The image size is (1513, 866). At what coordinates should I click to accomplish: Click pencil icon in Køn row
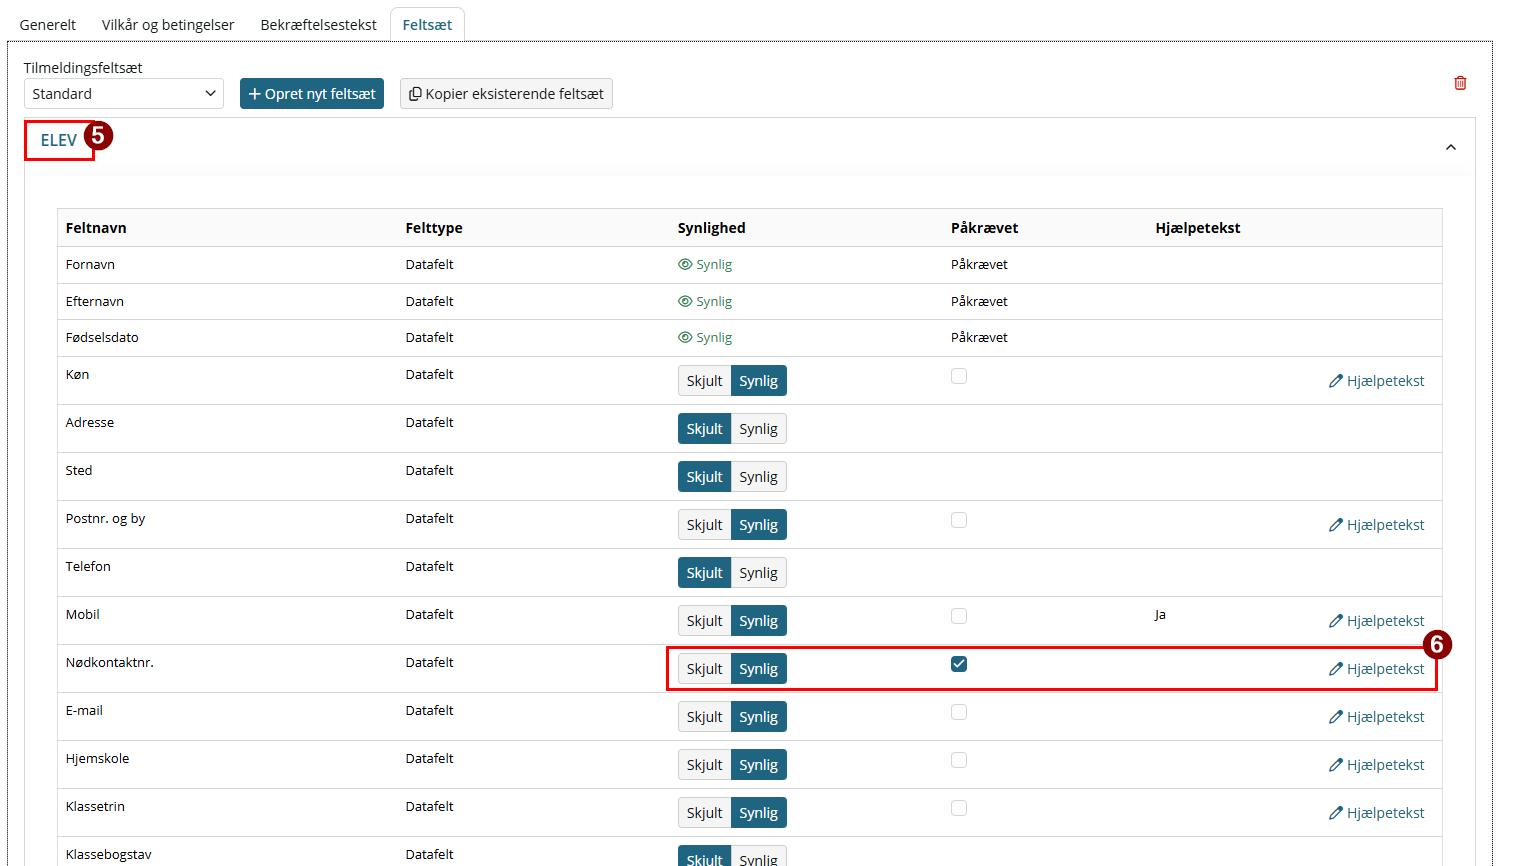tap(1335, 381)
